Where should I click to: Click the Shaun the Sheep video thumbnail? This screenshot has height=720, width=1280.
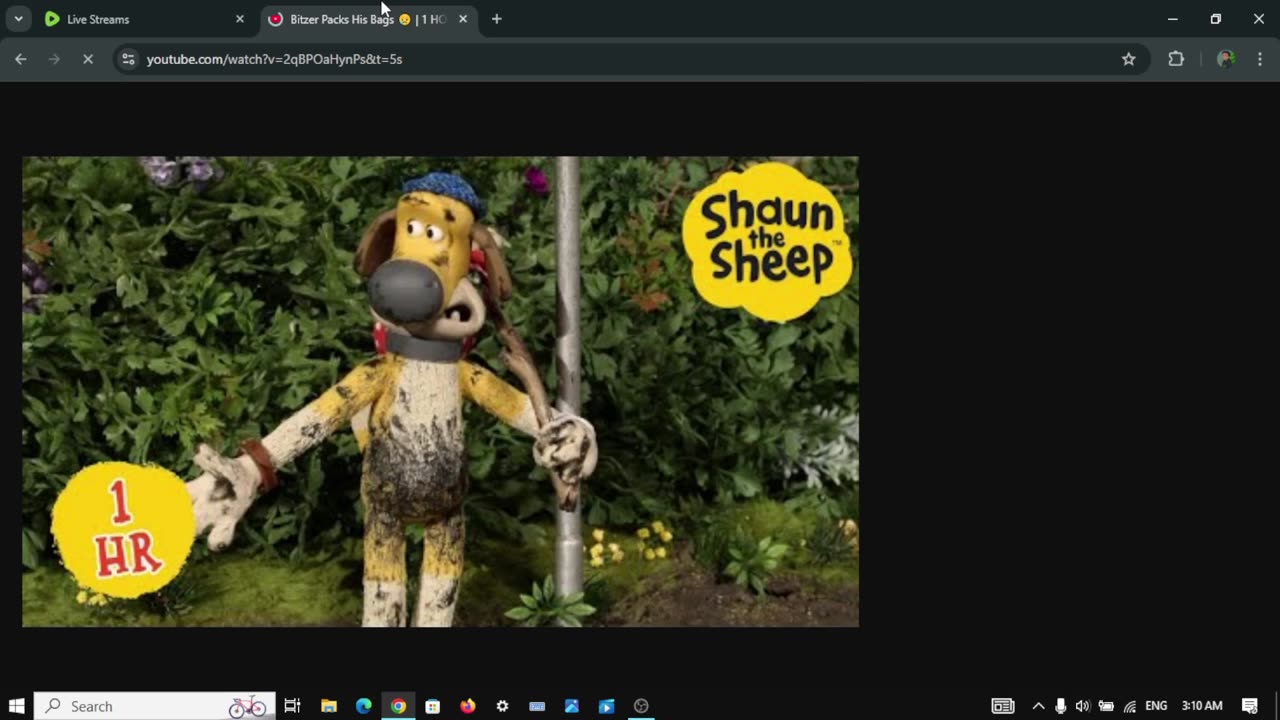coord(440,392)
